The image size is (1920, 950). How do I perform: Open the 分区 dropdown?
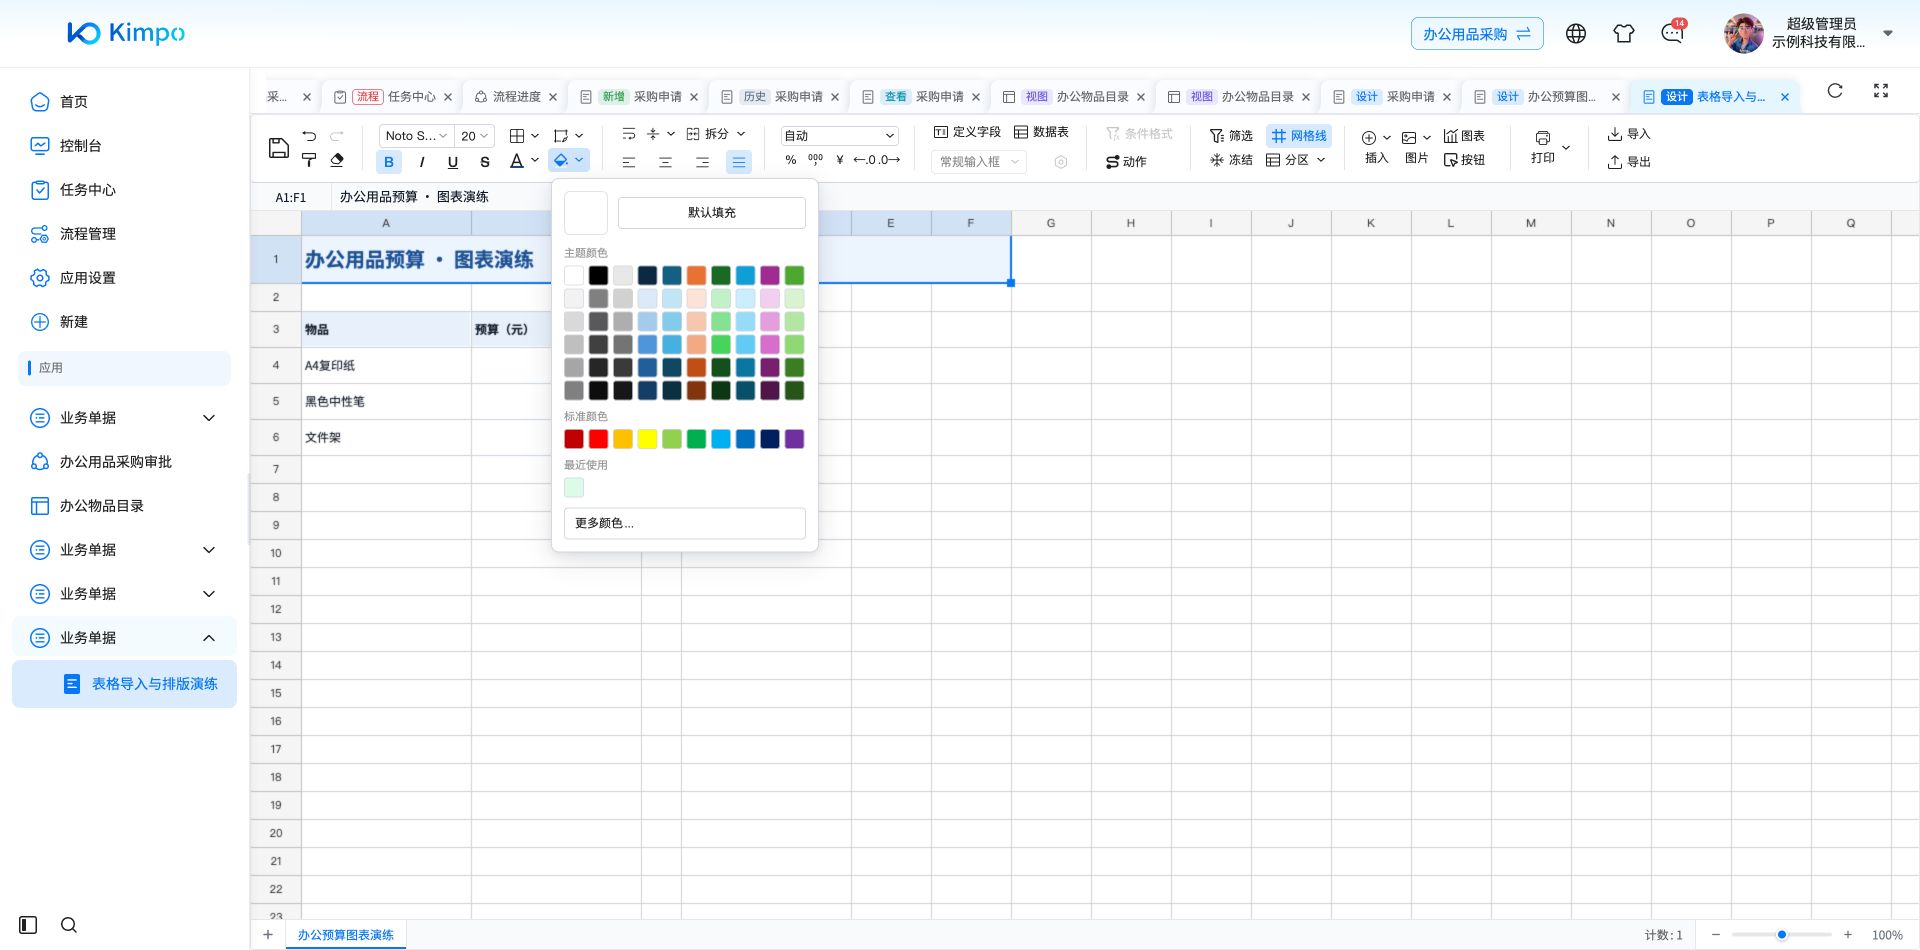[x=1297, y=160]
